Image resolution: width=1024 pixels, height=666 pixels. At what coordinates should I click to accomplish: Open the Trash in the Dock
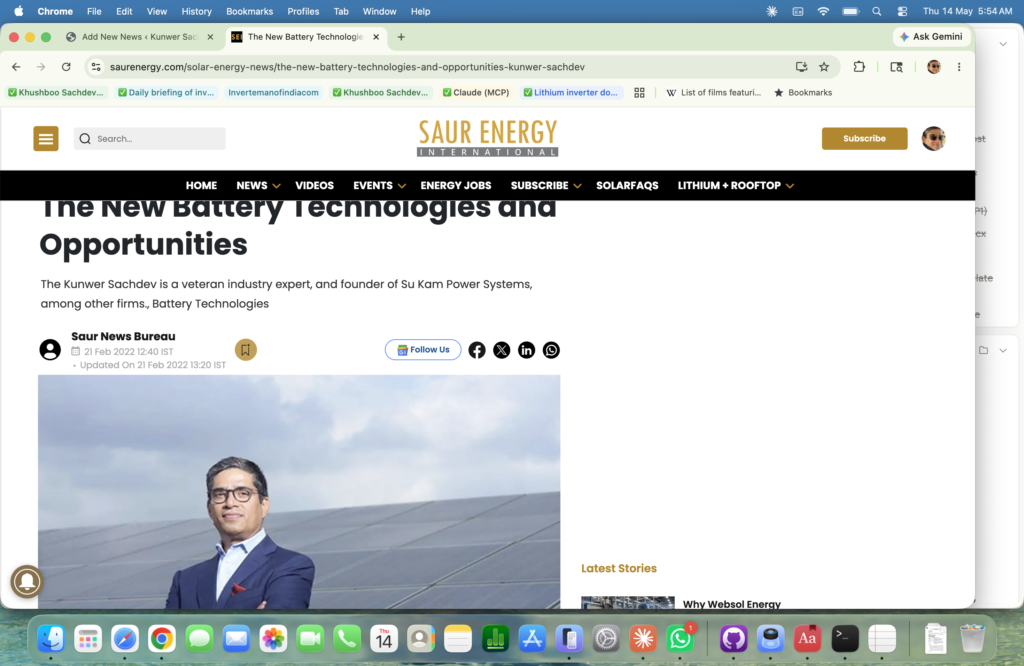pos(972,639)
